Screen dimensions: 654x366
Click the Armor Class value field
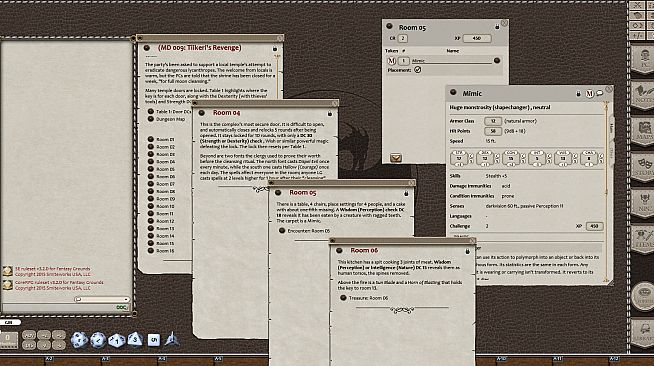point(493,121)
